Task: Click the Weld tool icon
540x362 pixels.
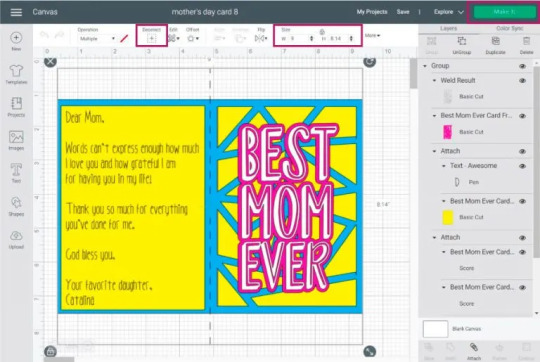Action: pyautogui.click(x=450, y=347)
